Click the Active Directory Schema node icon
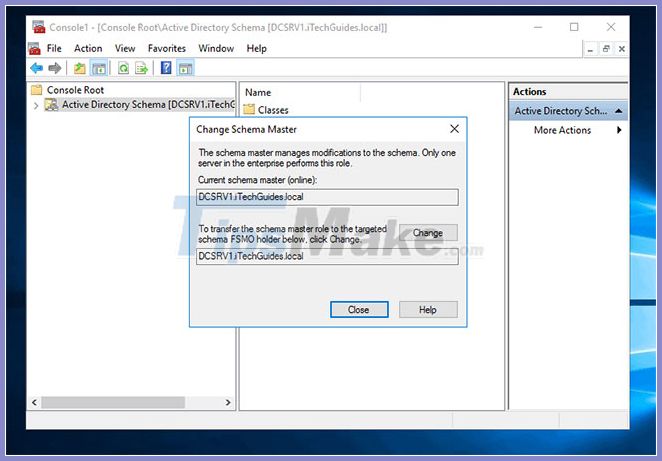Viewport: 662px width, 461px height. tap(52, 104)
